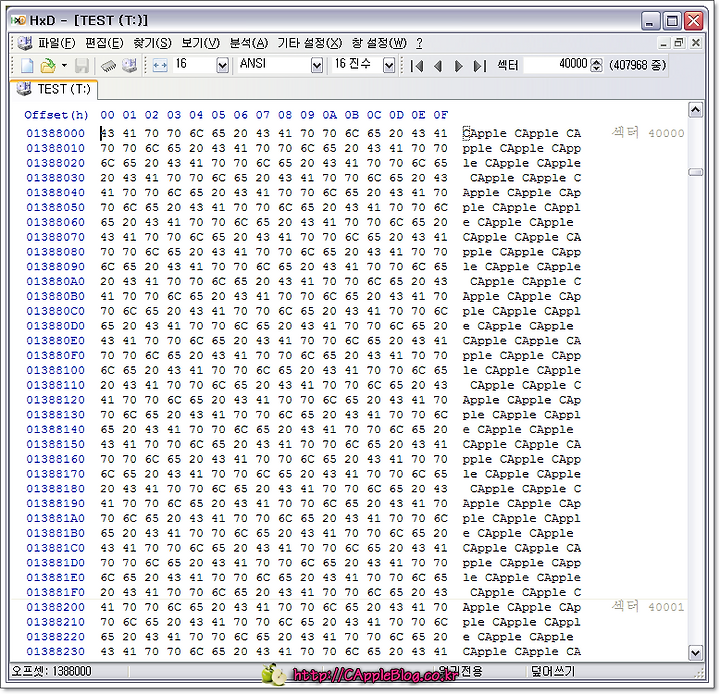Go to the previous sector
720x694 pixels.
click(x=438, y=66)
